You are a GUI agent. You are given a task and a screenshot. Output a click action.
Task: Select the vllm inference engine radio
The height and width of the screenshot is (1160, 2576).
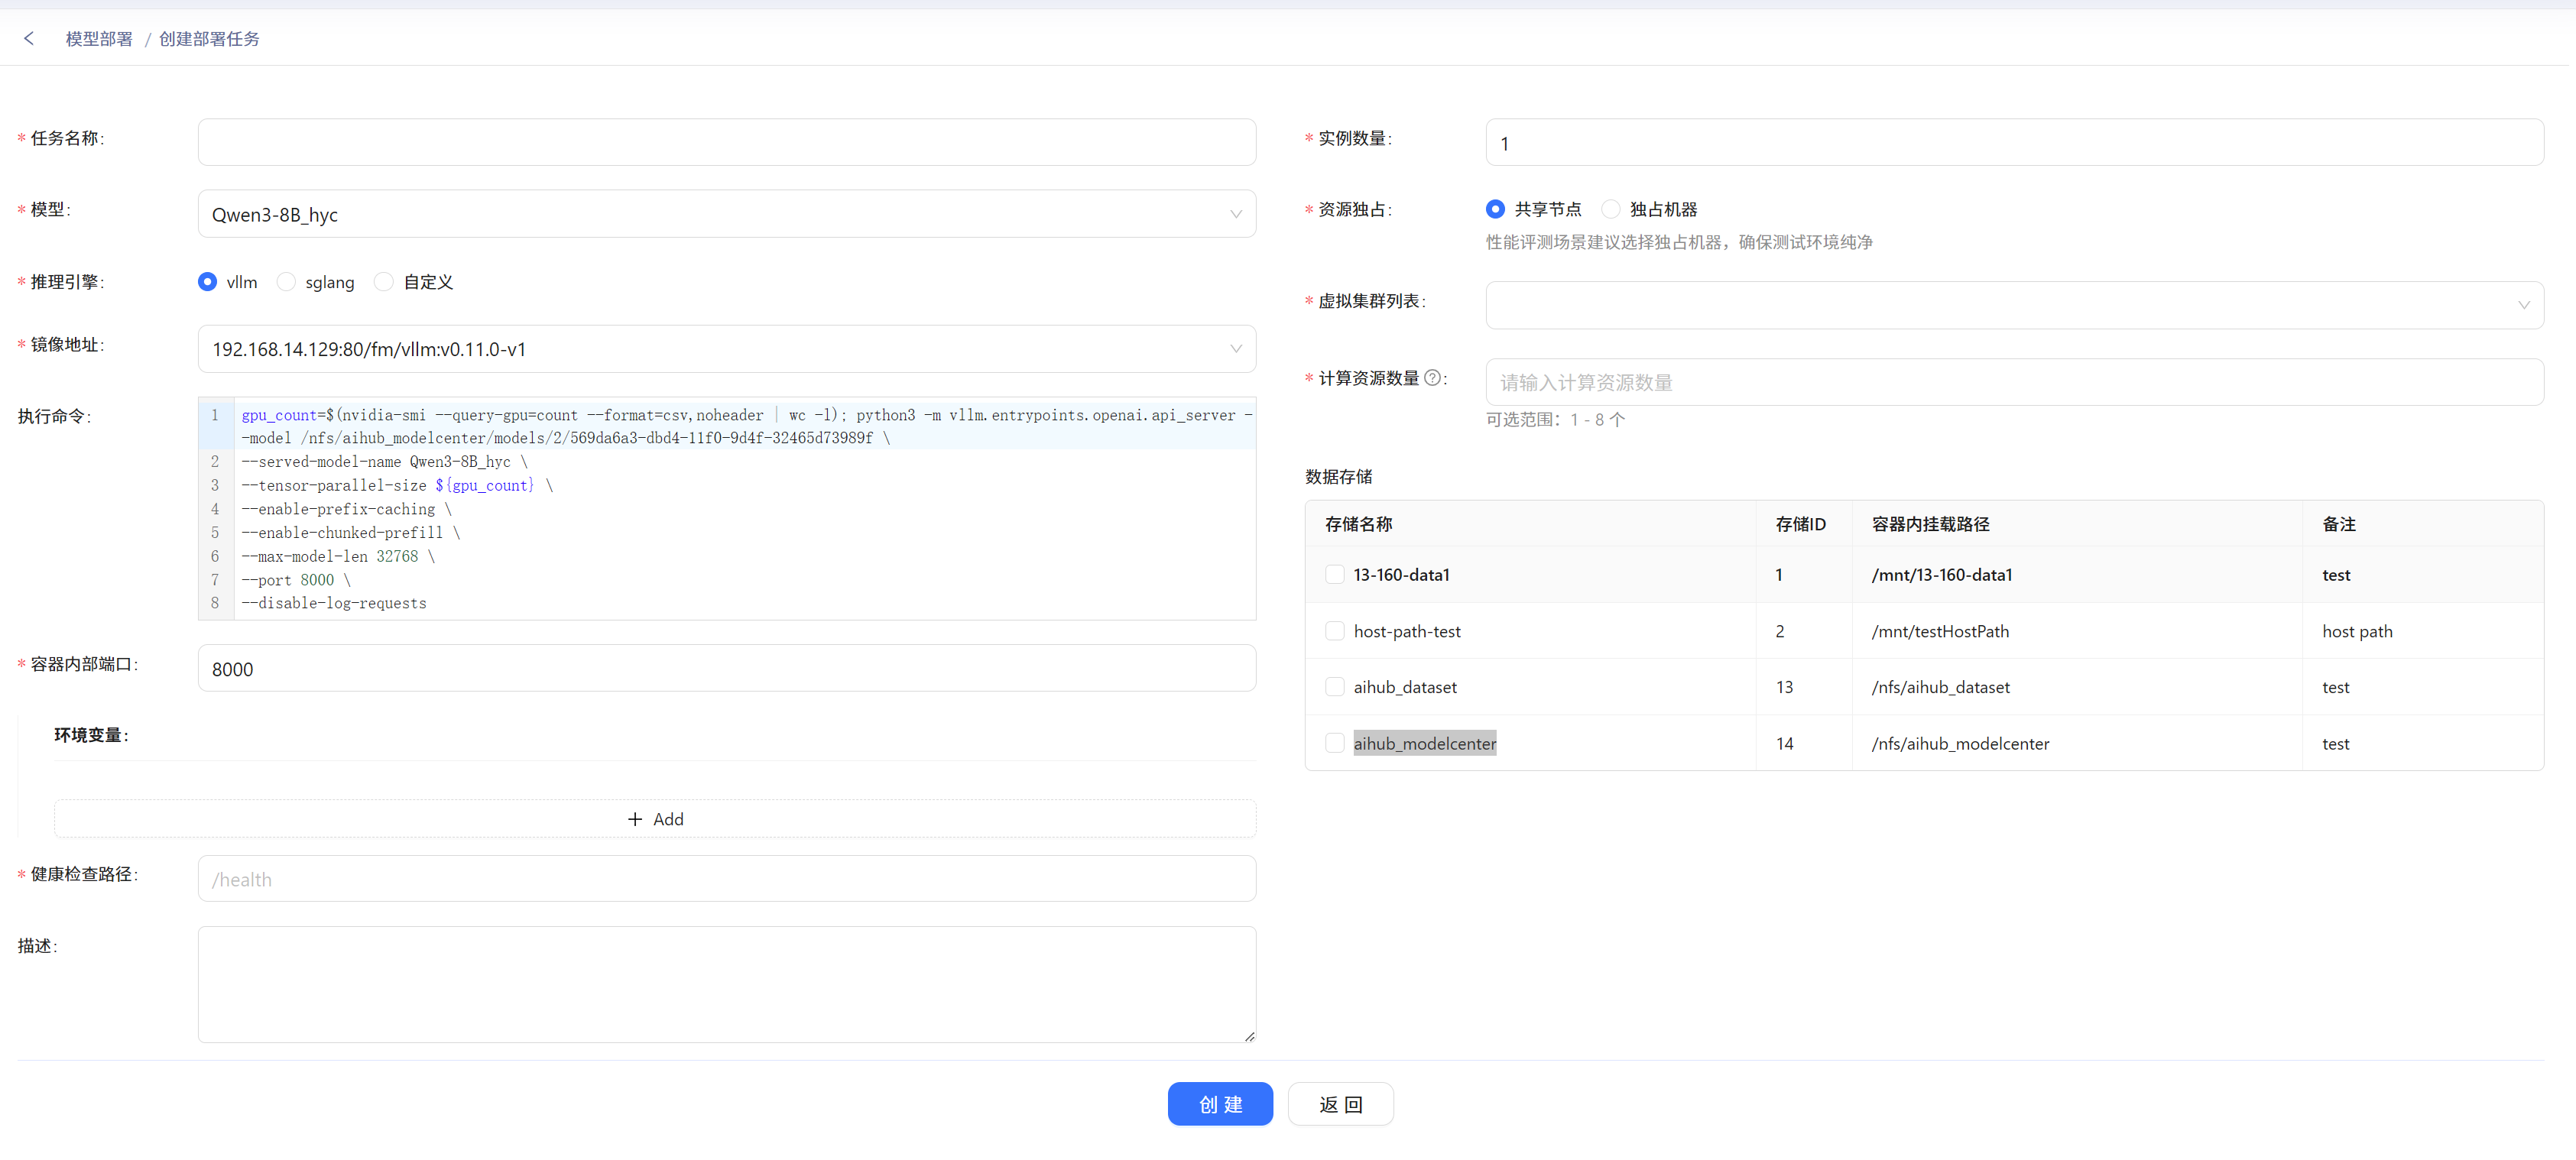[207, 282]
